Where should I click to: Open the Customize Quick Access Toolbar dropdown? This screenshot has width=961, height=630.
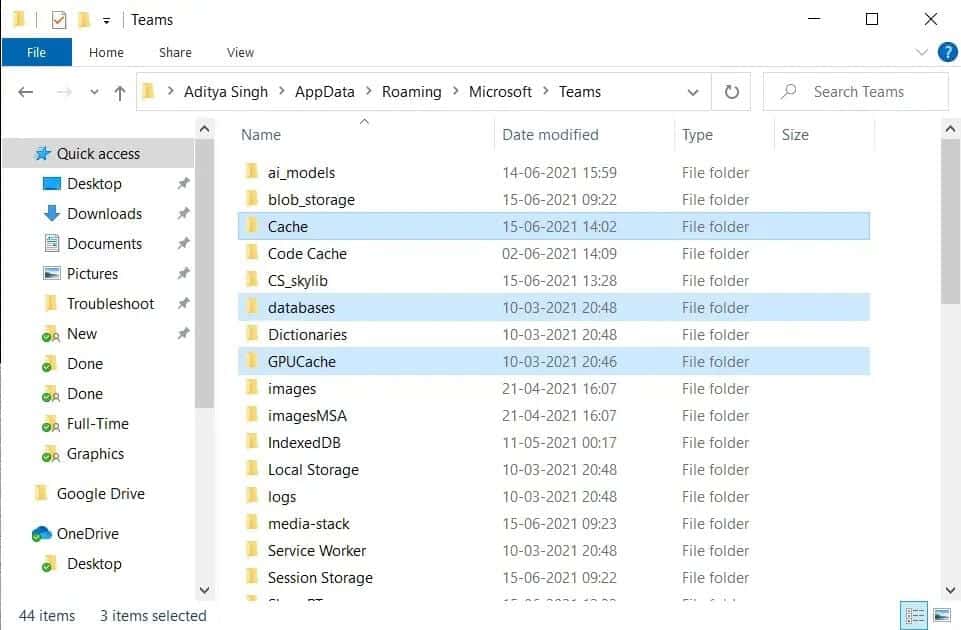point(106,21)
